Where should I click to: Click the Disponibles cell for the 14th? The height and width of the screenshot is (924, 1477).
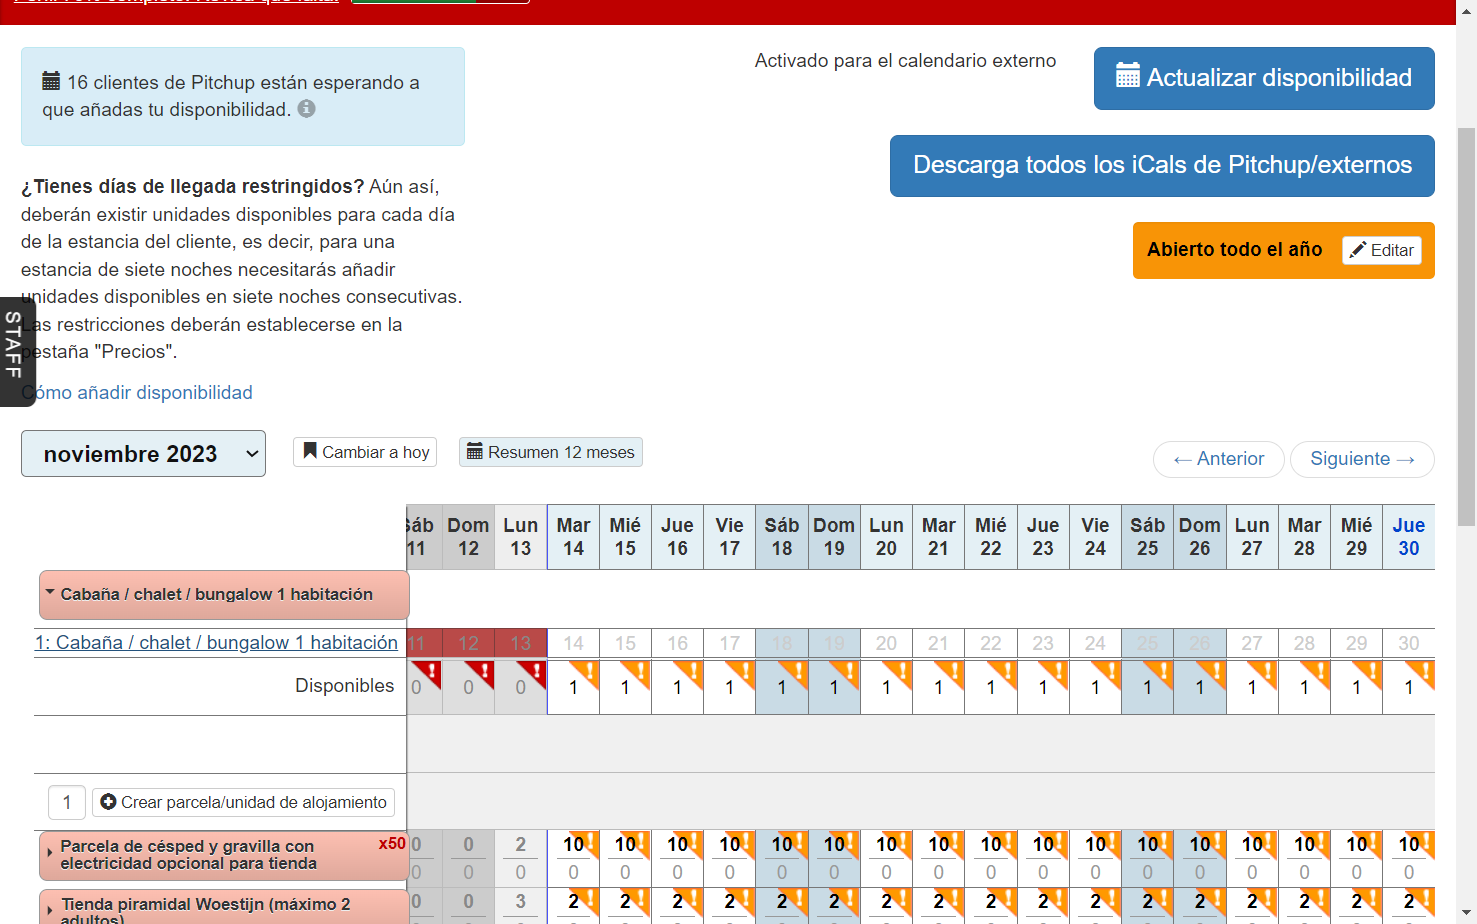(573, 687)
